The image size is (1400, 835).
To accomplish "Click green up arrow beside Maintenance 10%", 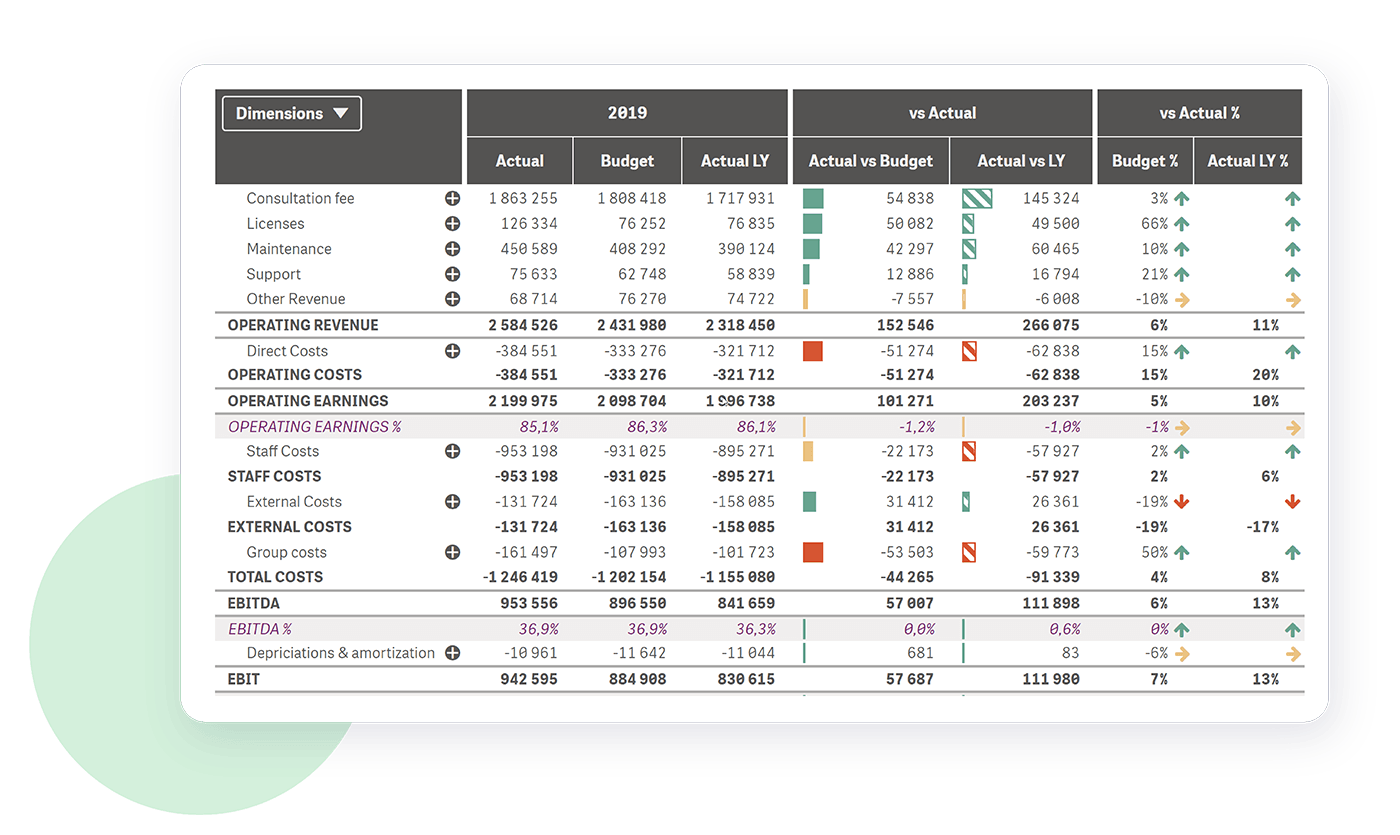I will point(1182,249).
